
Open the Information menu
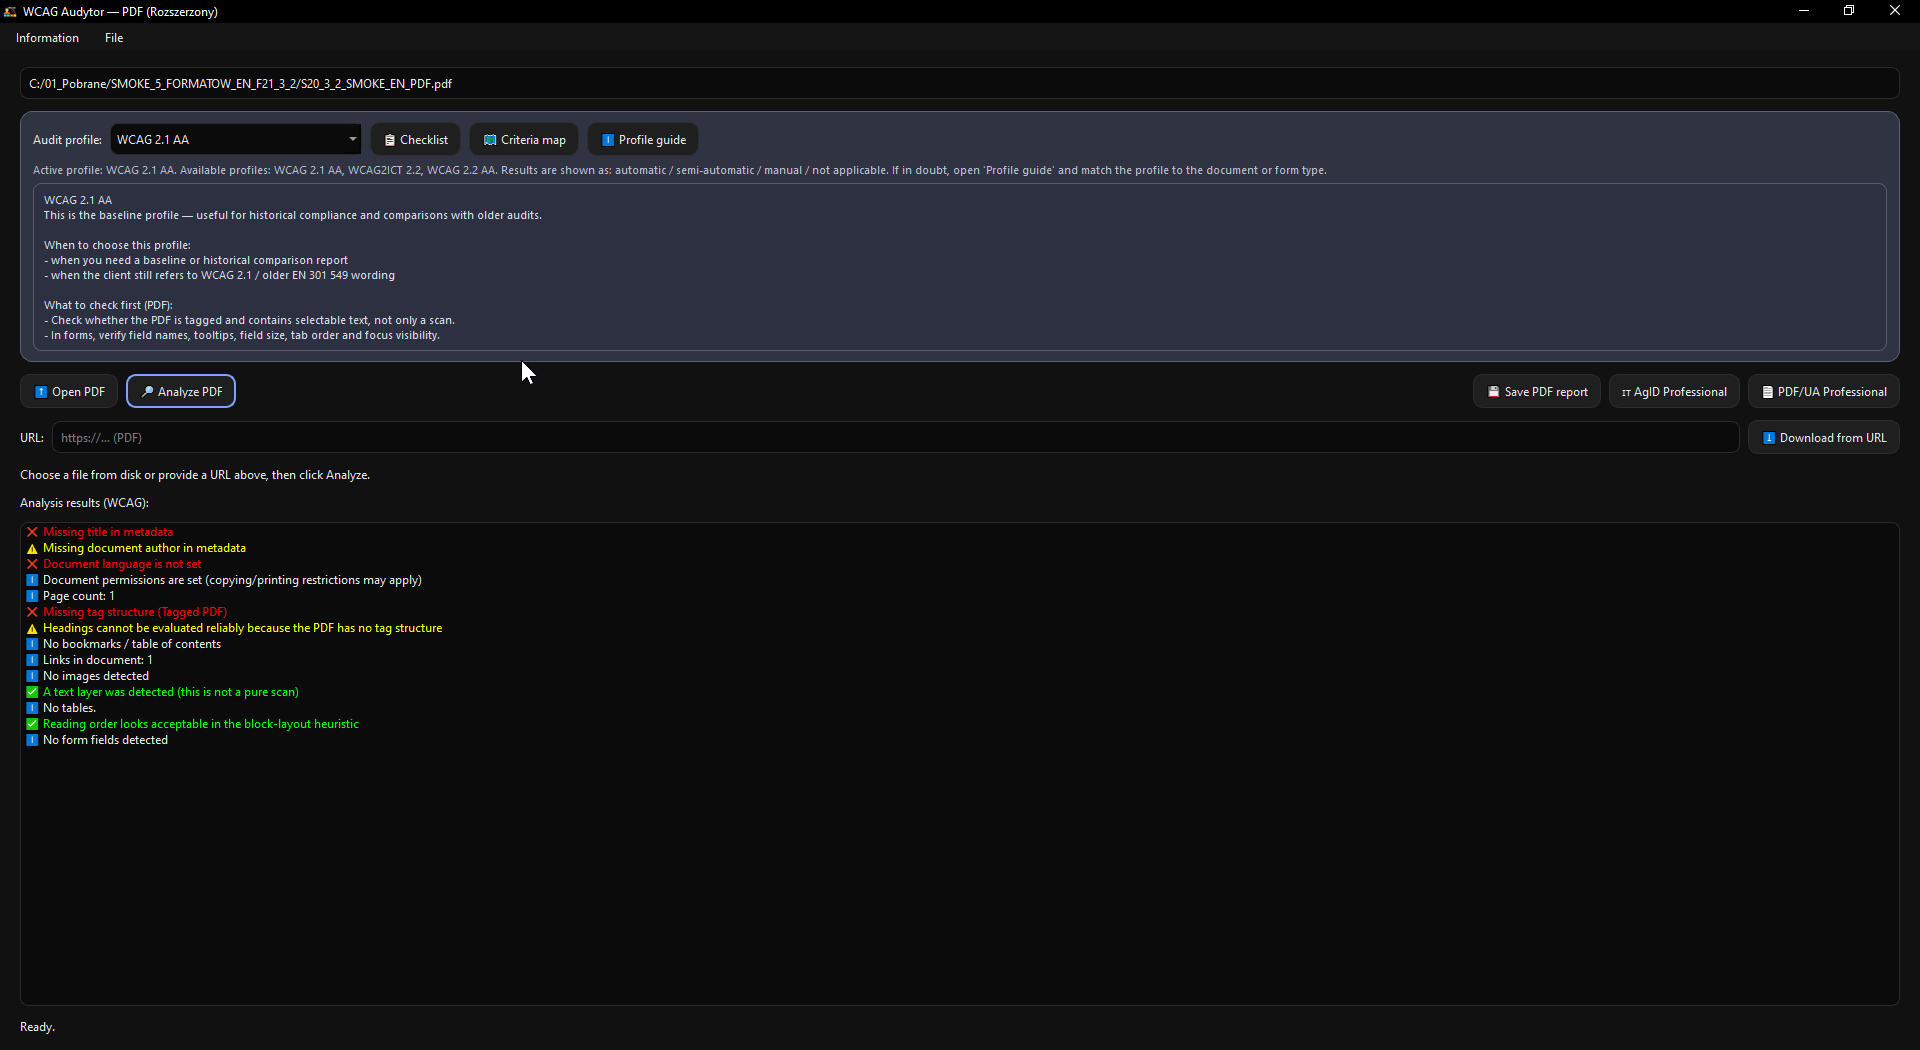[x=47, y=38]
